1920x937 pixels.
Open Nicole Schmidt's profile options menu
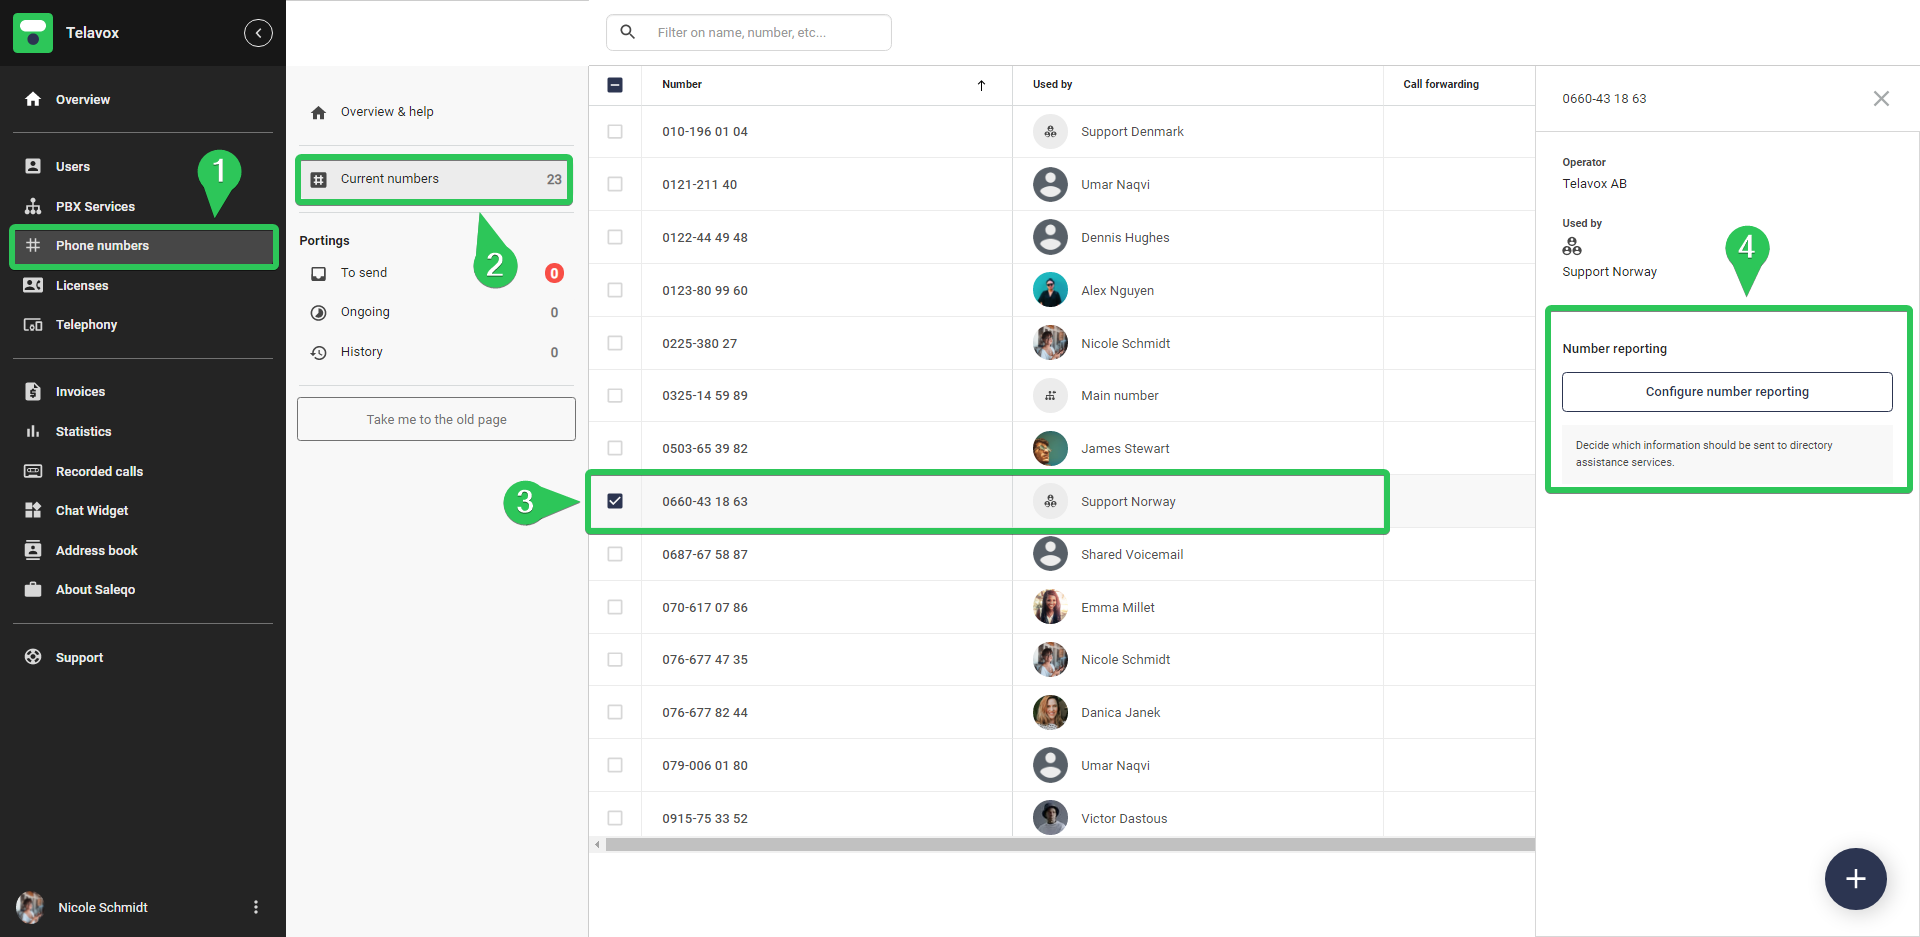(x=256, y=907)
